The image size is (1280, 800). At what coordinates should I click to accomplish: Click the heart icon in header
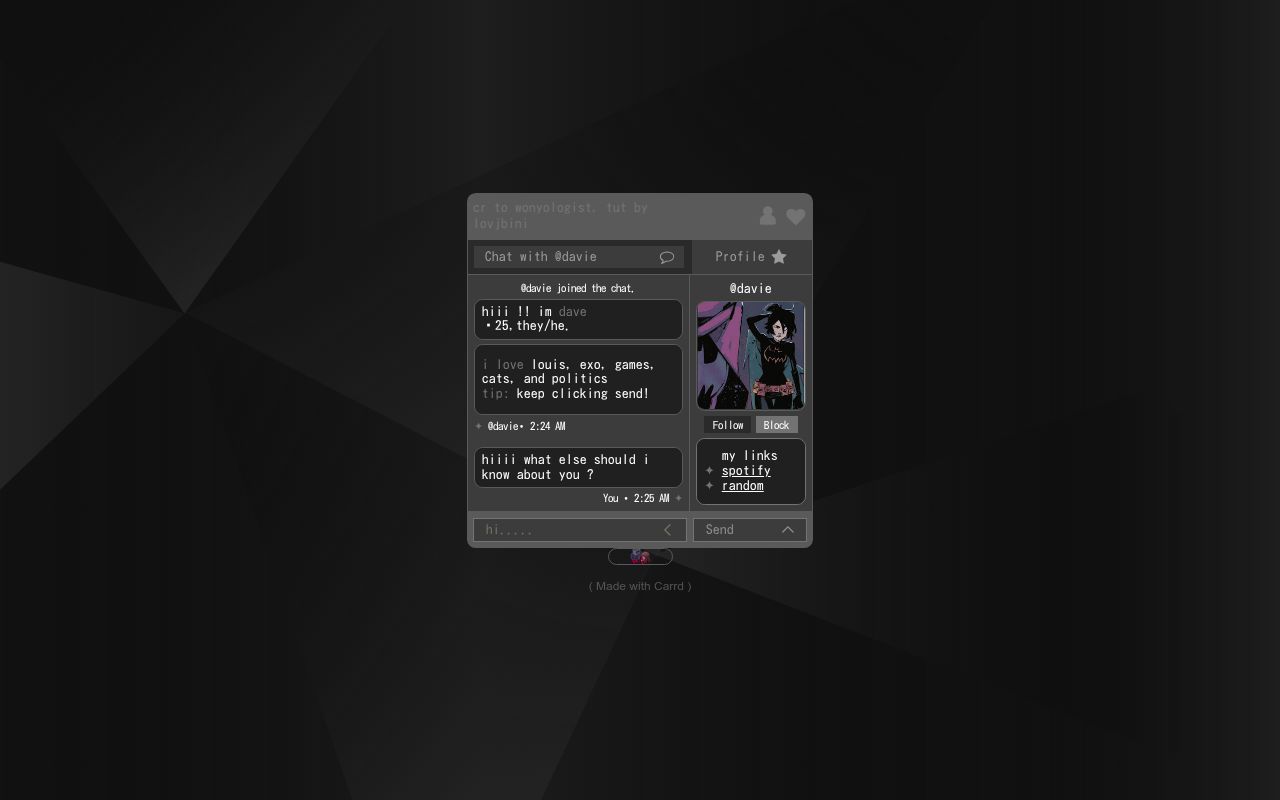(x=795, y=217)
